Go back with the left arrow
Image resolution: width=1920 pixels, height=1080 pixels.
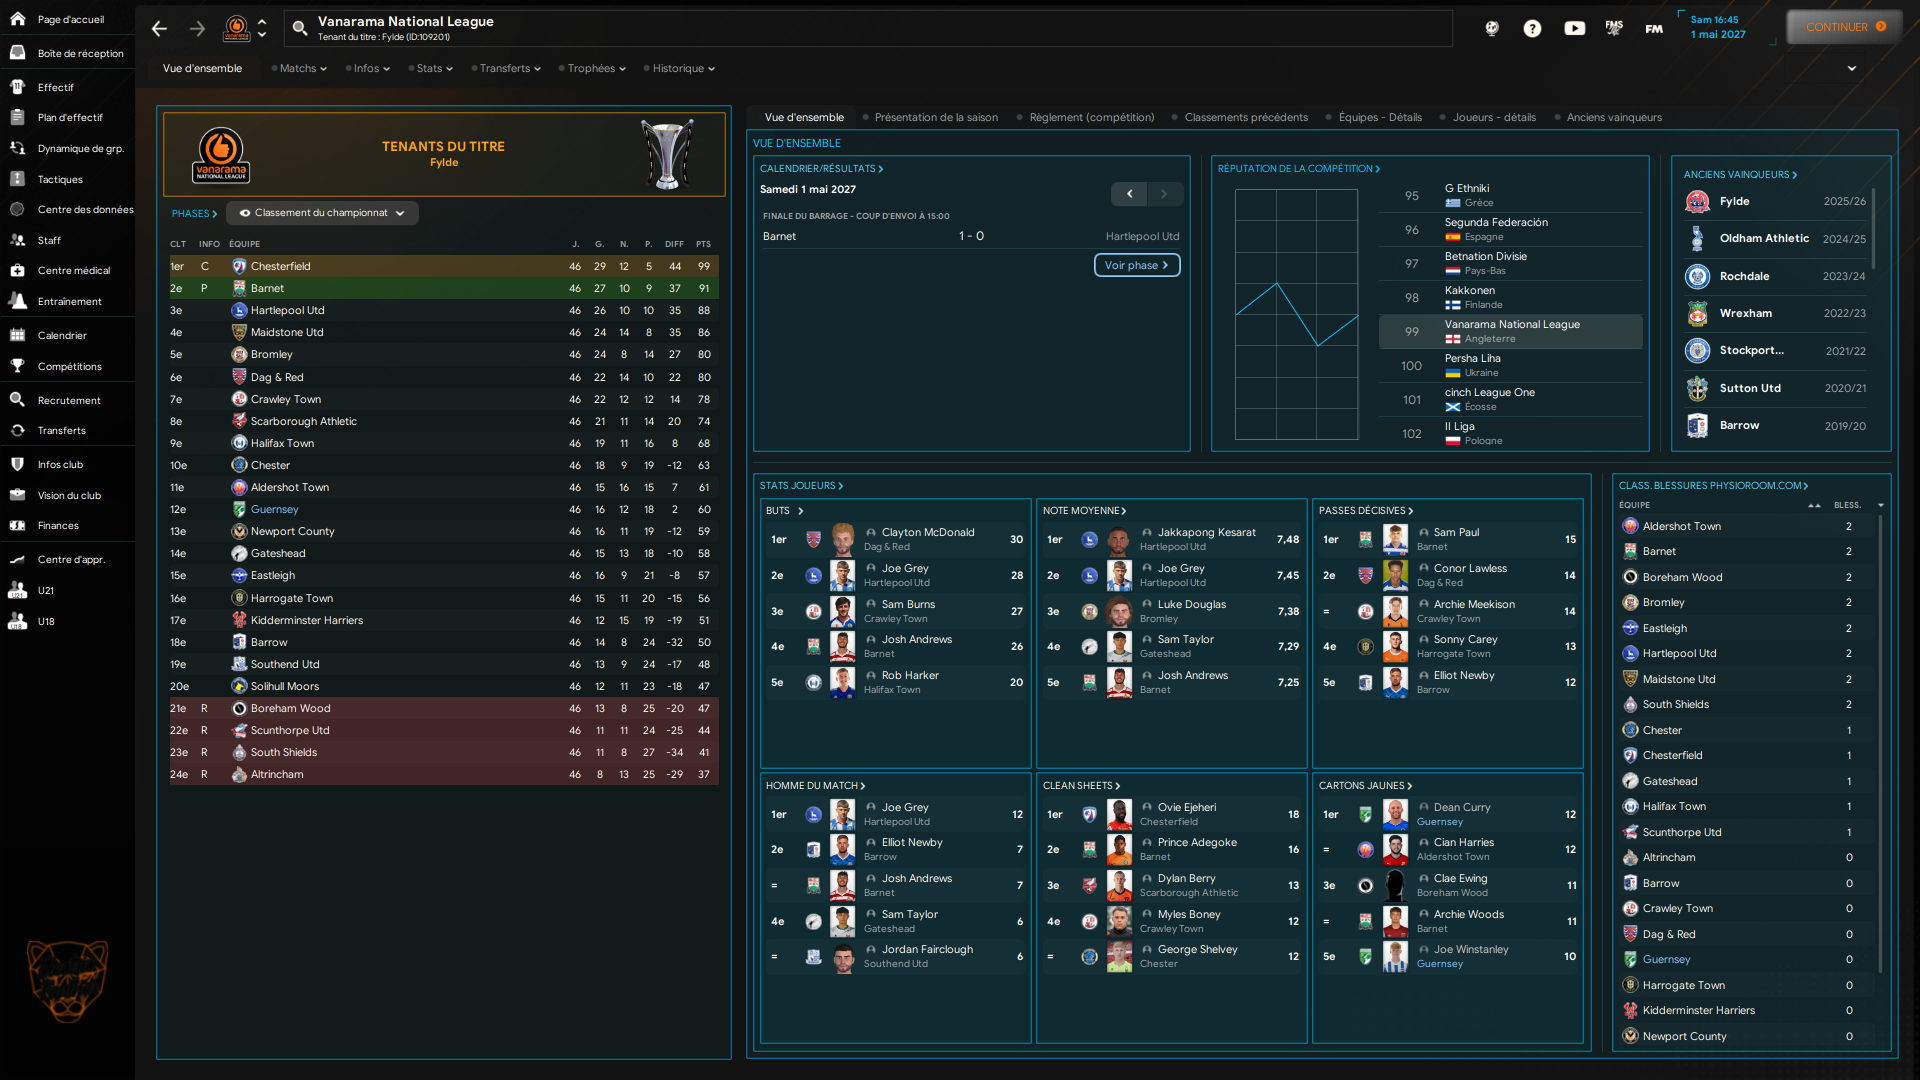[x=159, y=28]
